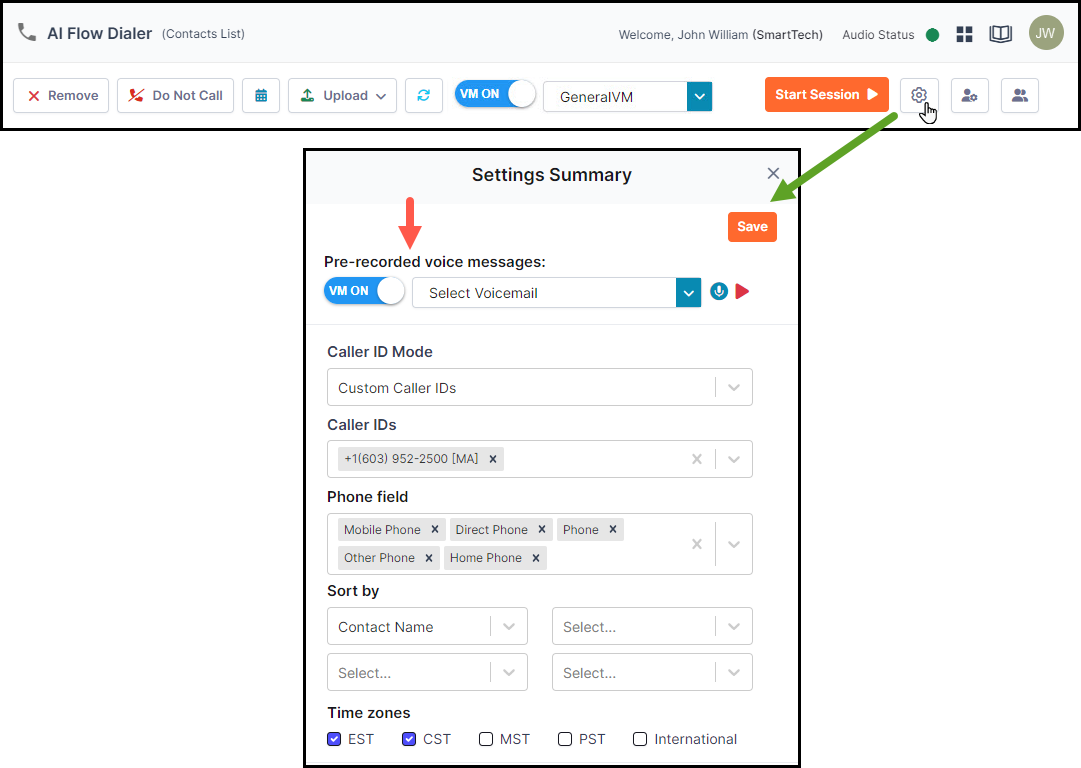
Task: Click the phone icon beside AI Flow Dialer
Action: (x=27, y=32)
